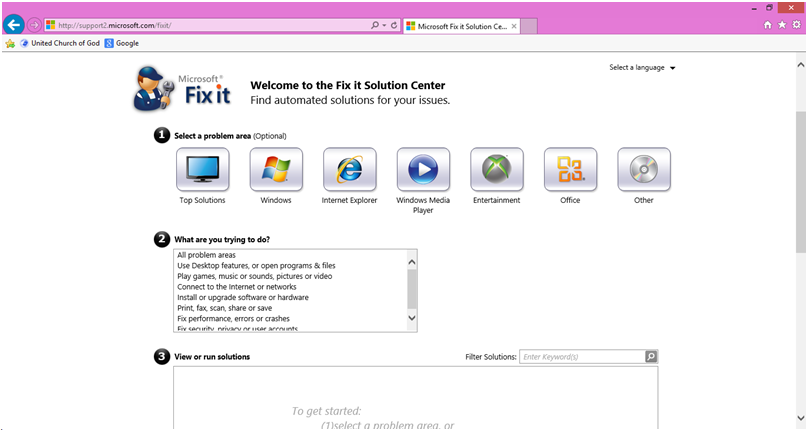
Task: Open United Church of God favorite link
Action: pyautogui.click(x=60, y=43)
